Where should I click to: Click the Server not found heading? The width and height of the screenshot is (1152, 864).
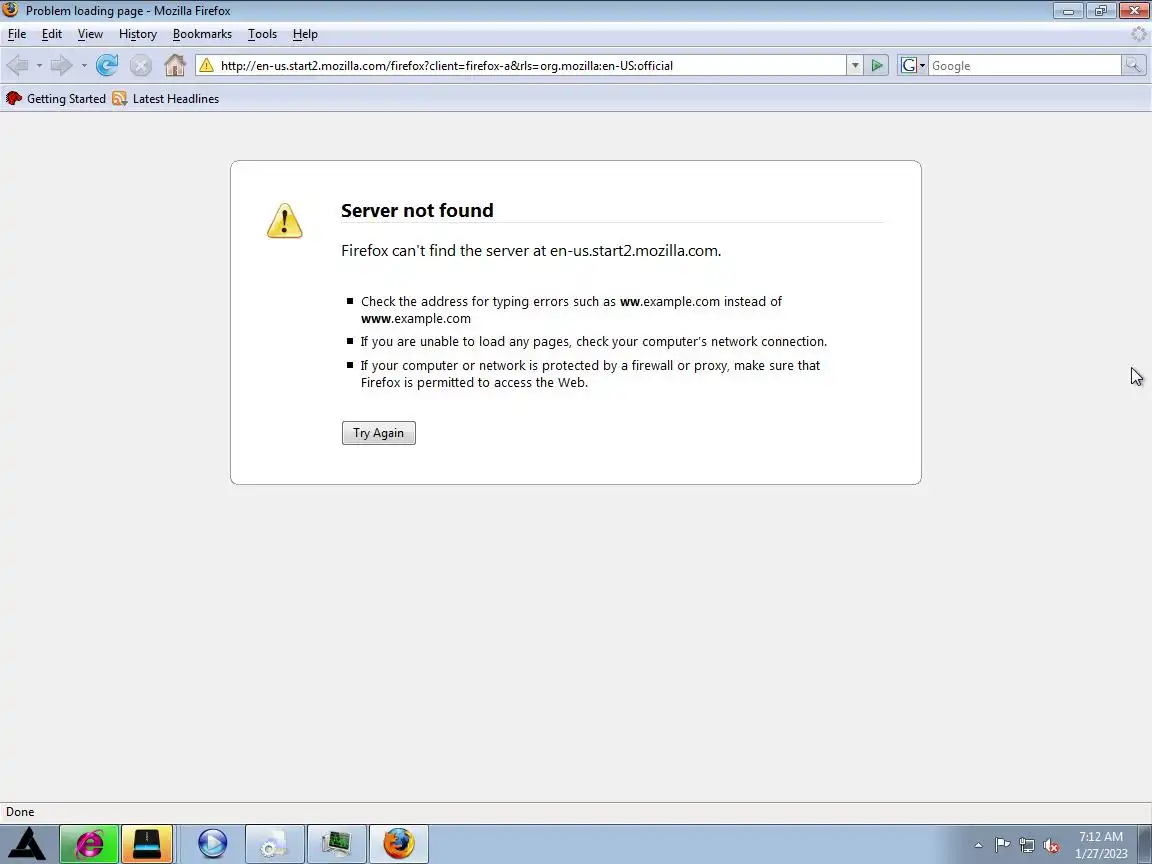(x=417, y=210)
